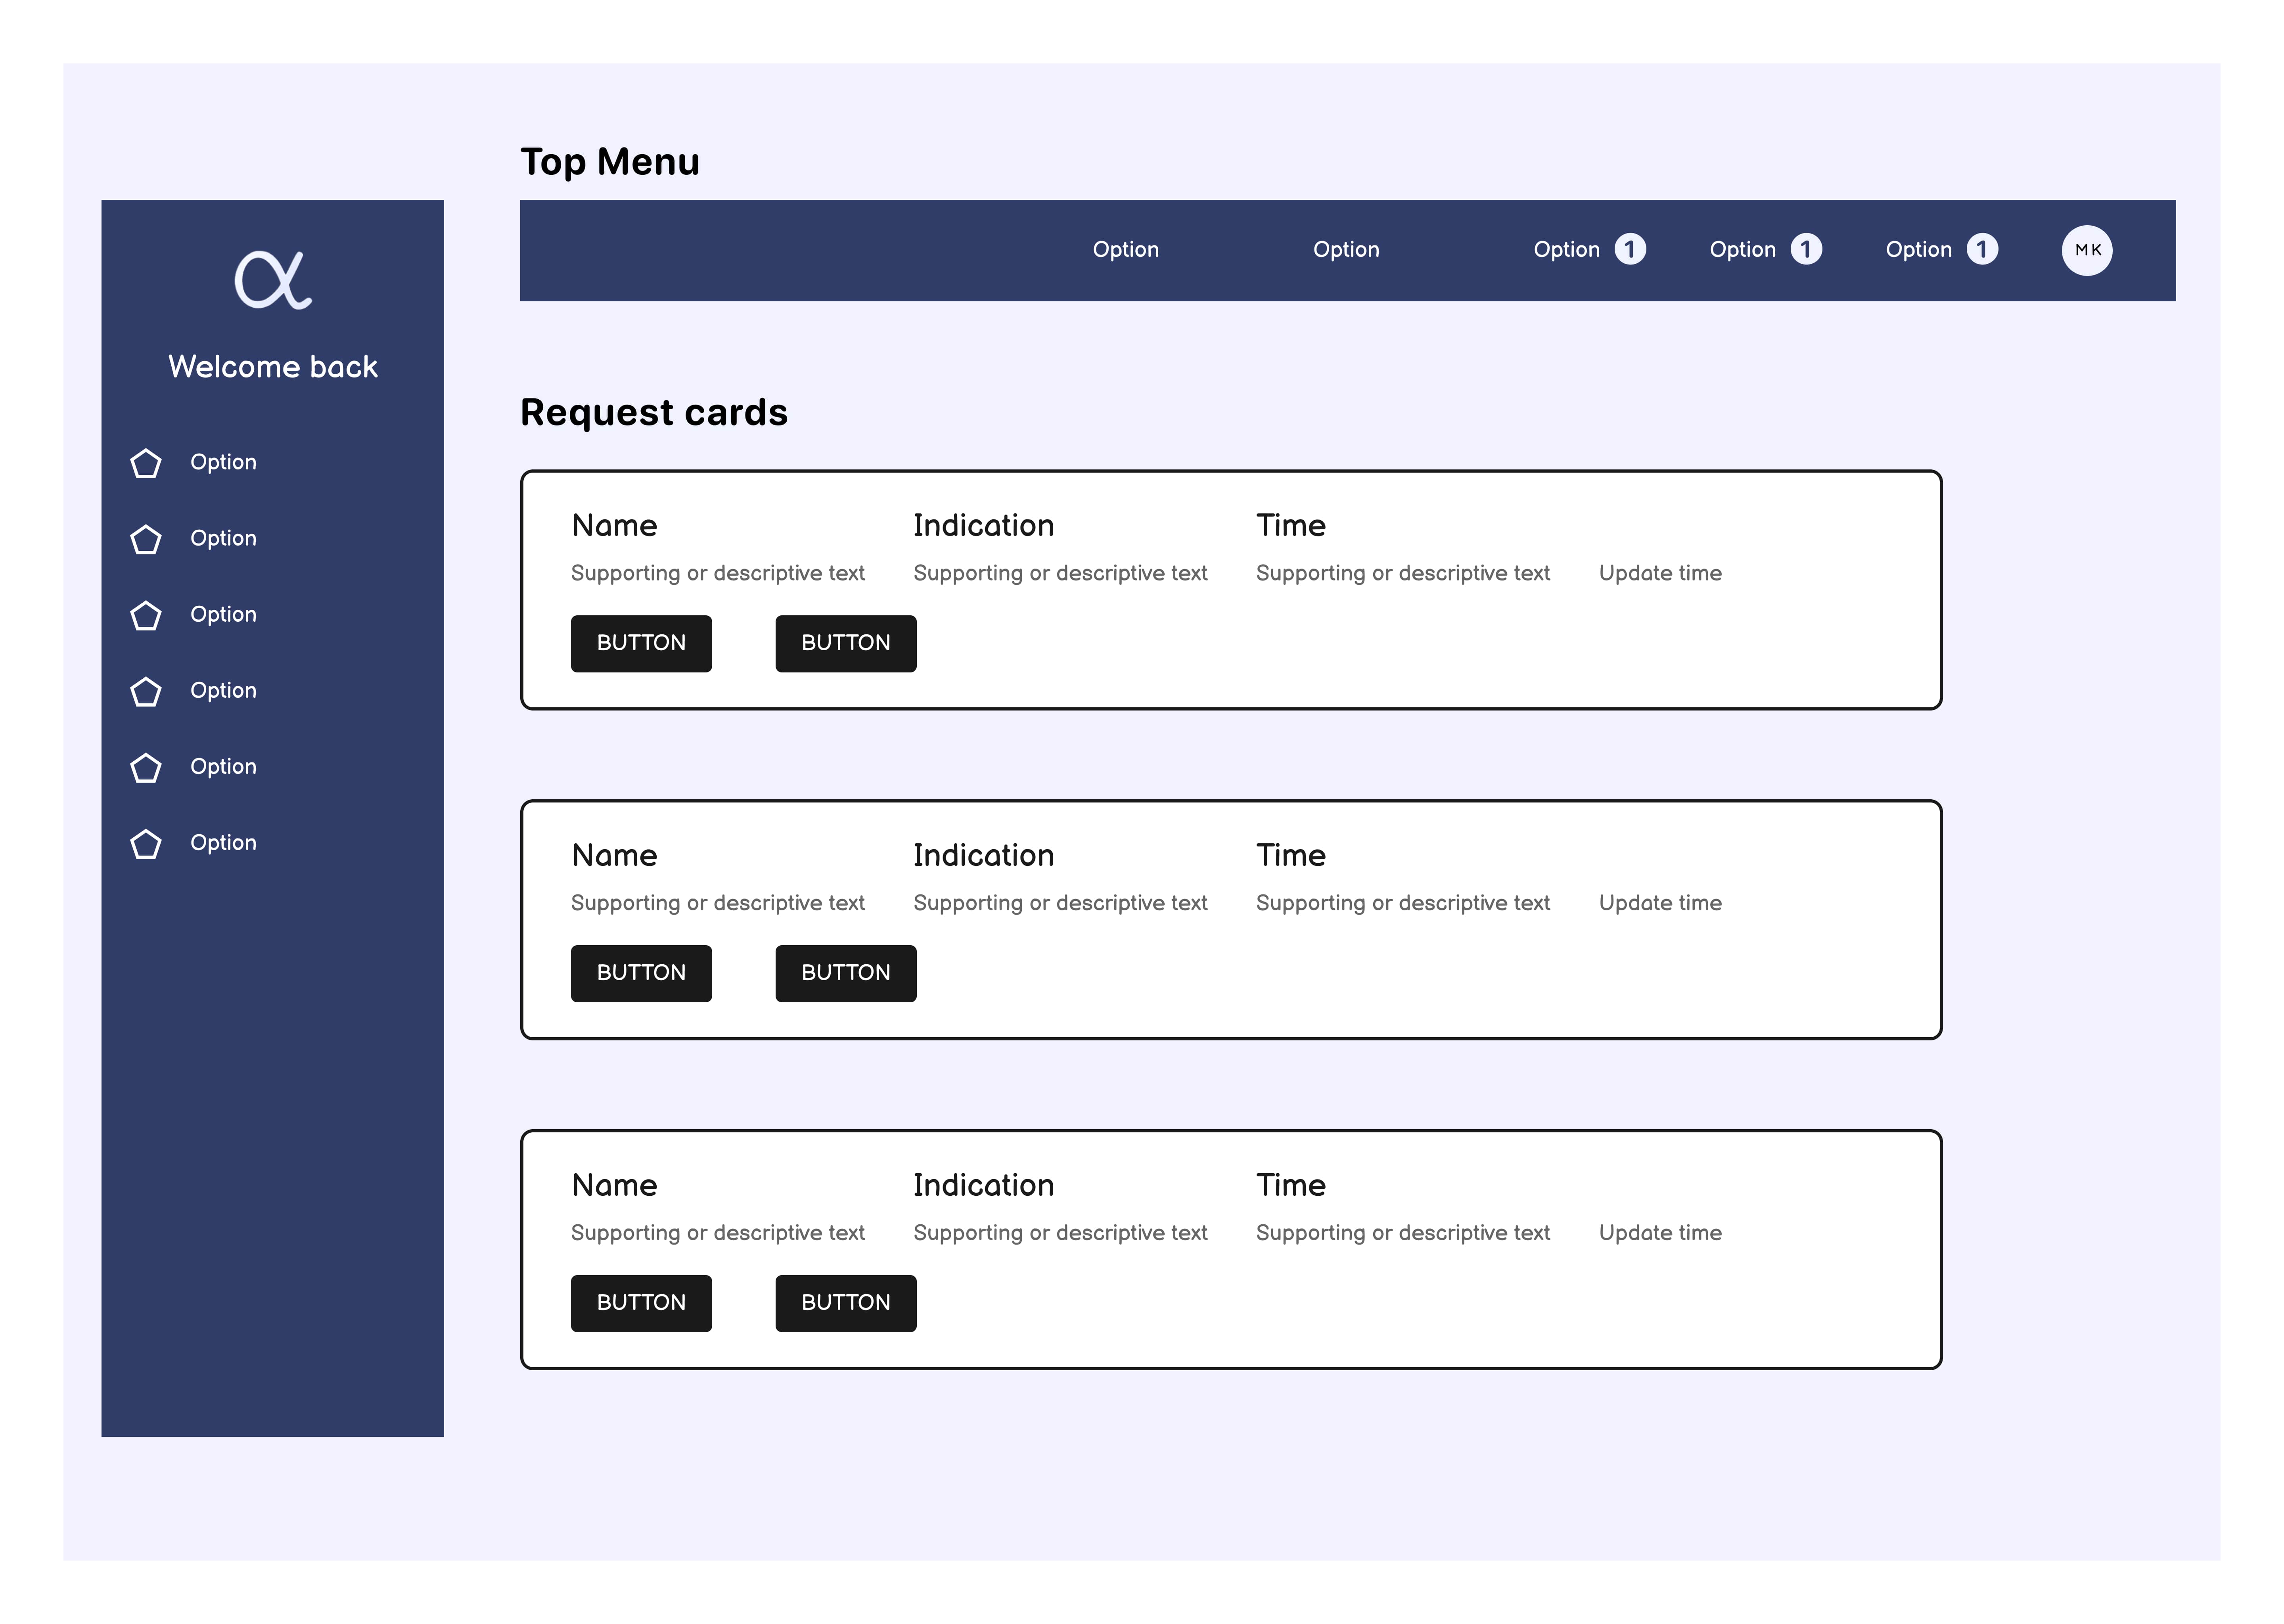Click the notification badge on the third top-menu Option
This screenshot has width=2284, height=1624.
click(1630, 249)
